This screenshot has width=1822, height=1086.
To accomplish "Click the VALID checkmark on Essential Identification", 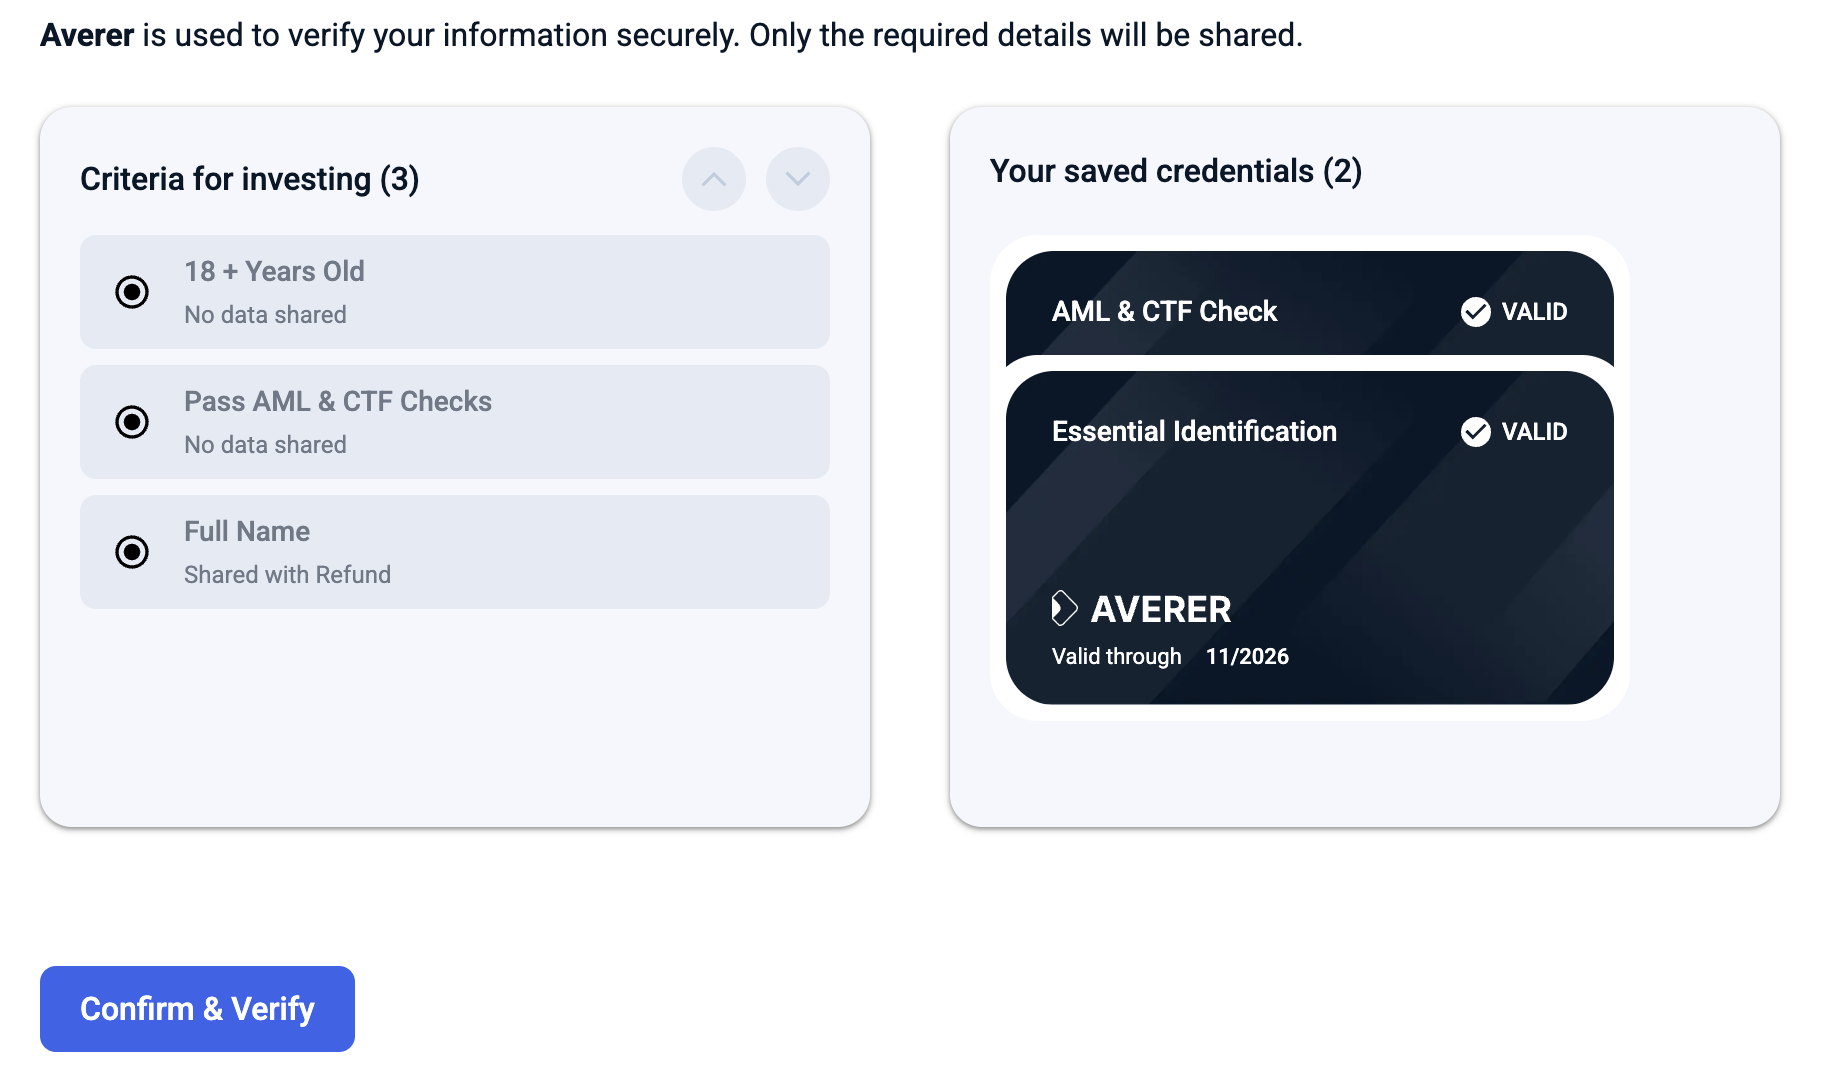I will point(1476,432).
